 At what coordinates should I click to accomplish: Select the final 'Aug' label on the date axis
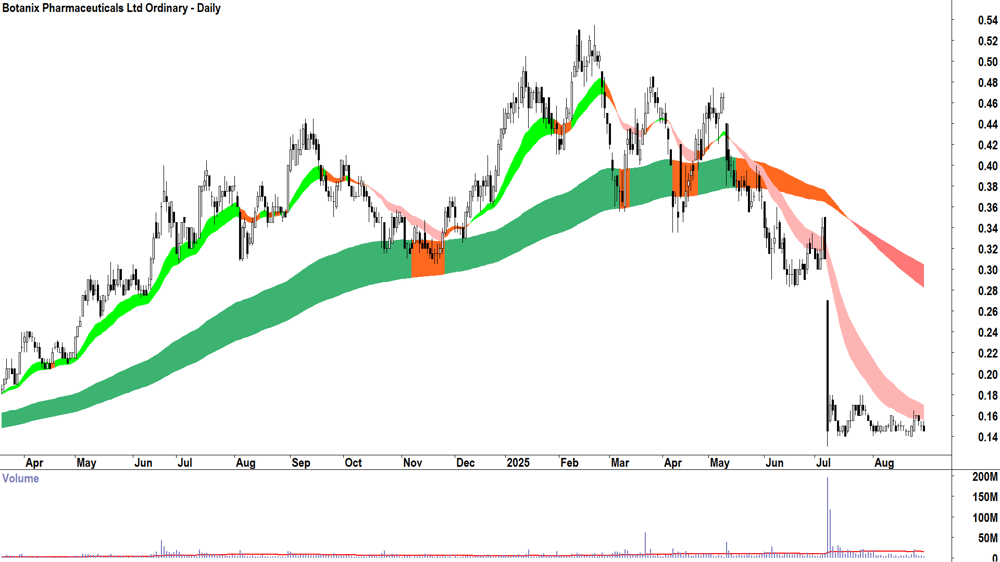[x=883, y=463]
